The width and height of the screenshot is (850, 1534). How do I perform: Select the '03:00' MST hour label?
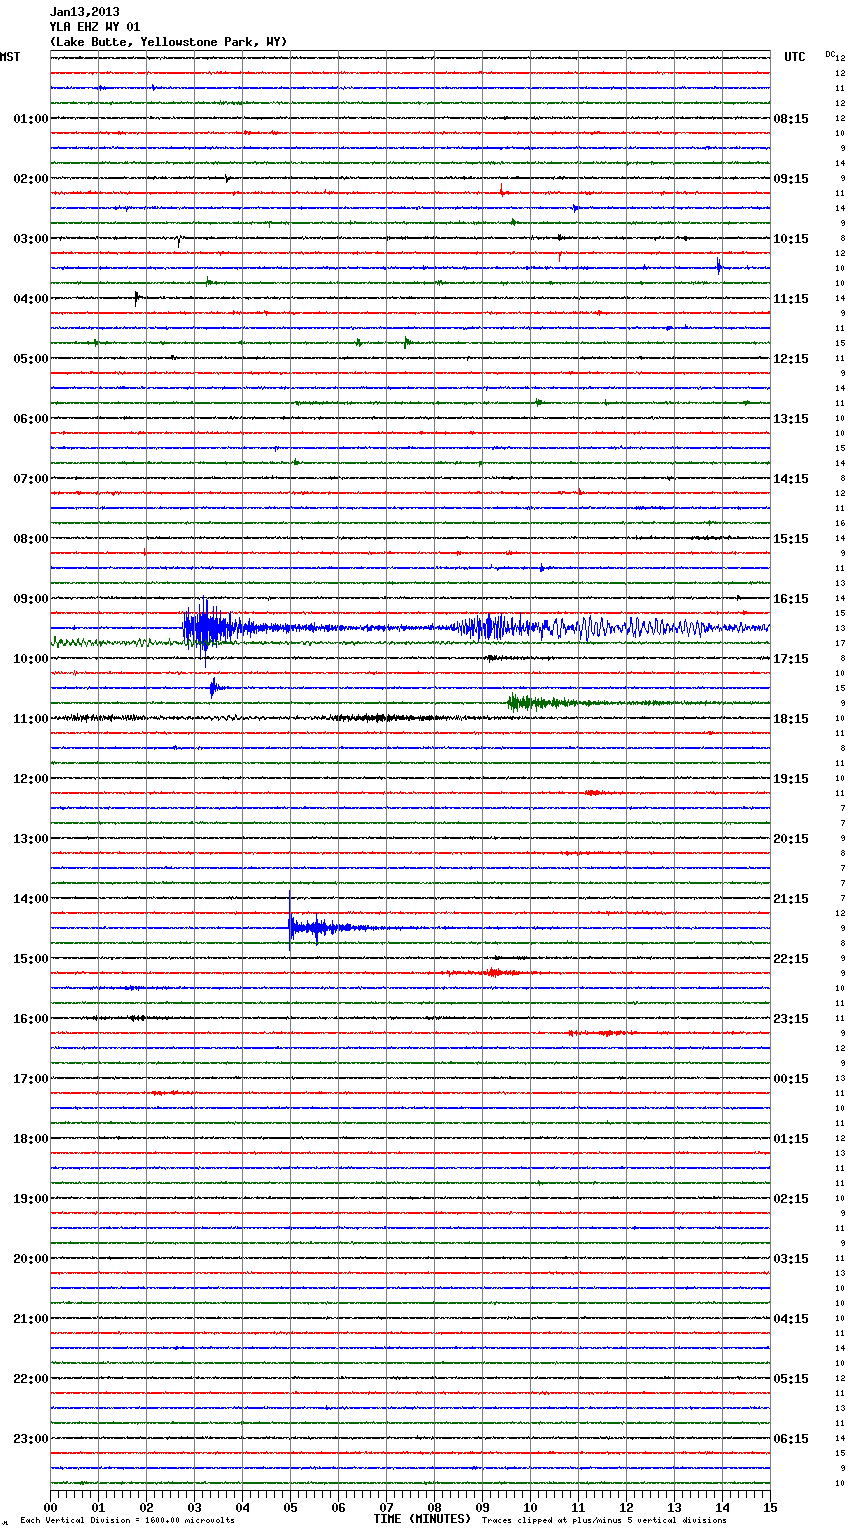point(31,239)
